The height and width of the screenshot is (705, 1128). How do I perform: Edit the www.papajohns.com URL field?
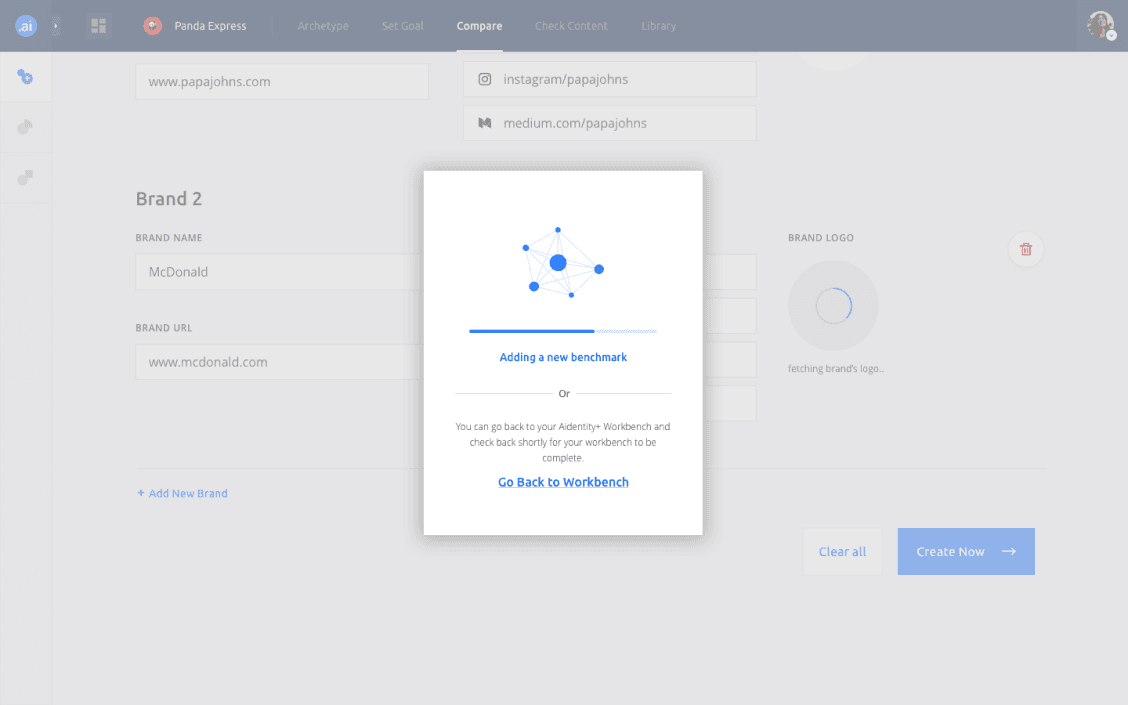(x=282, y=81)
